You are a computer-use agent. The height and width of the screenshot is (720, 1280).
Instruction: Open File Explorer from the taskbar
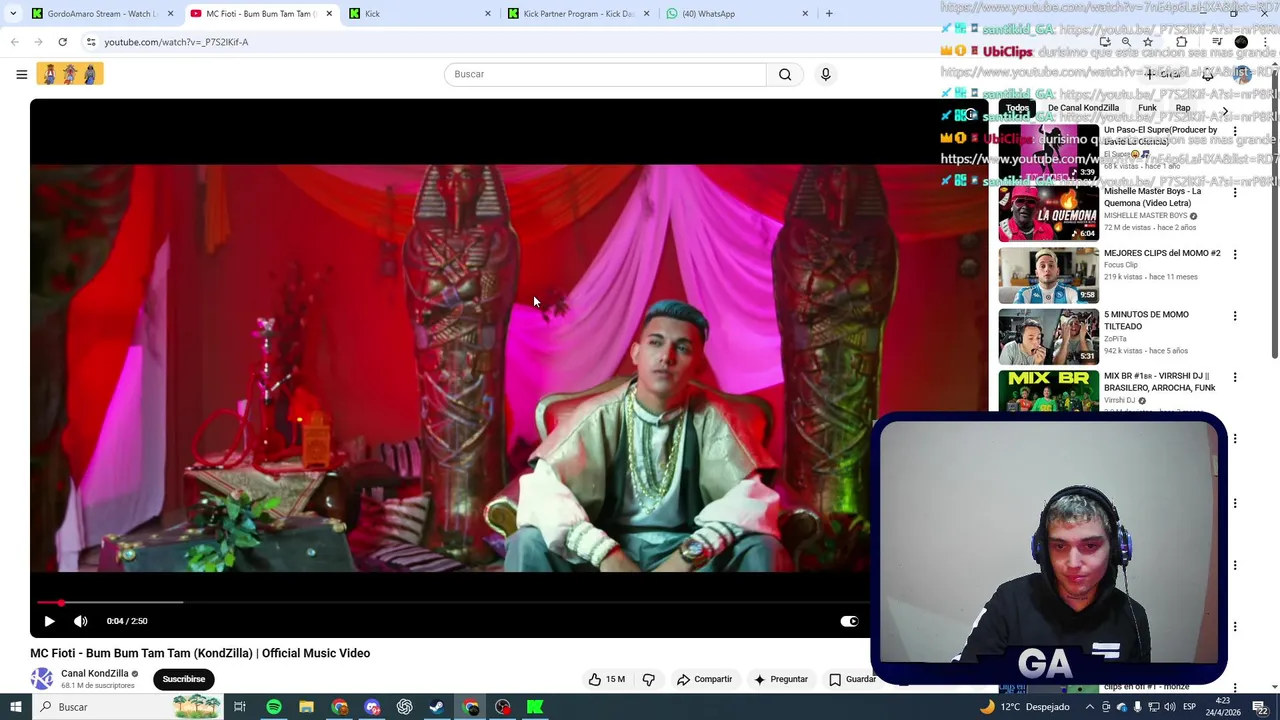(306, 707)
